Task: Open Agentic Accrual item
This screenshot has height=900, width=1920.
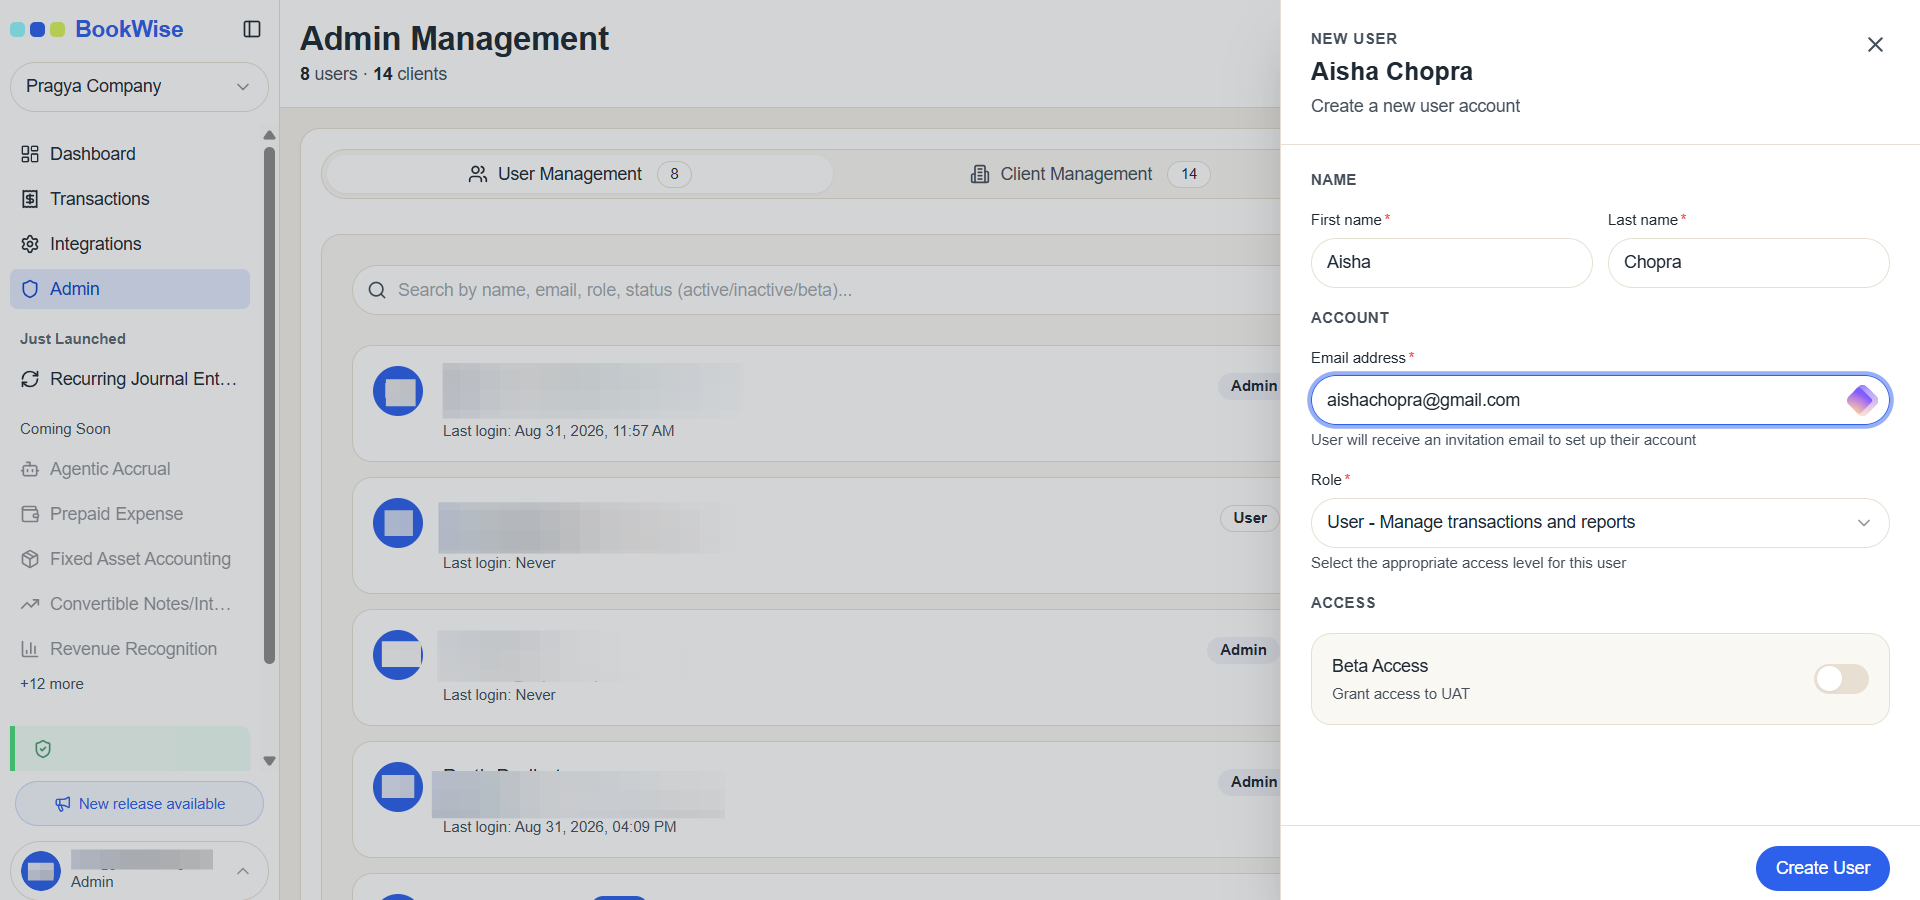Action: tap(130, 469)
